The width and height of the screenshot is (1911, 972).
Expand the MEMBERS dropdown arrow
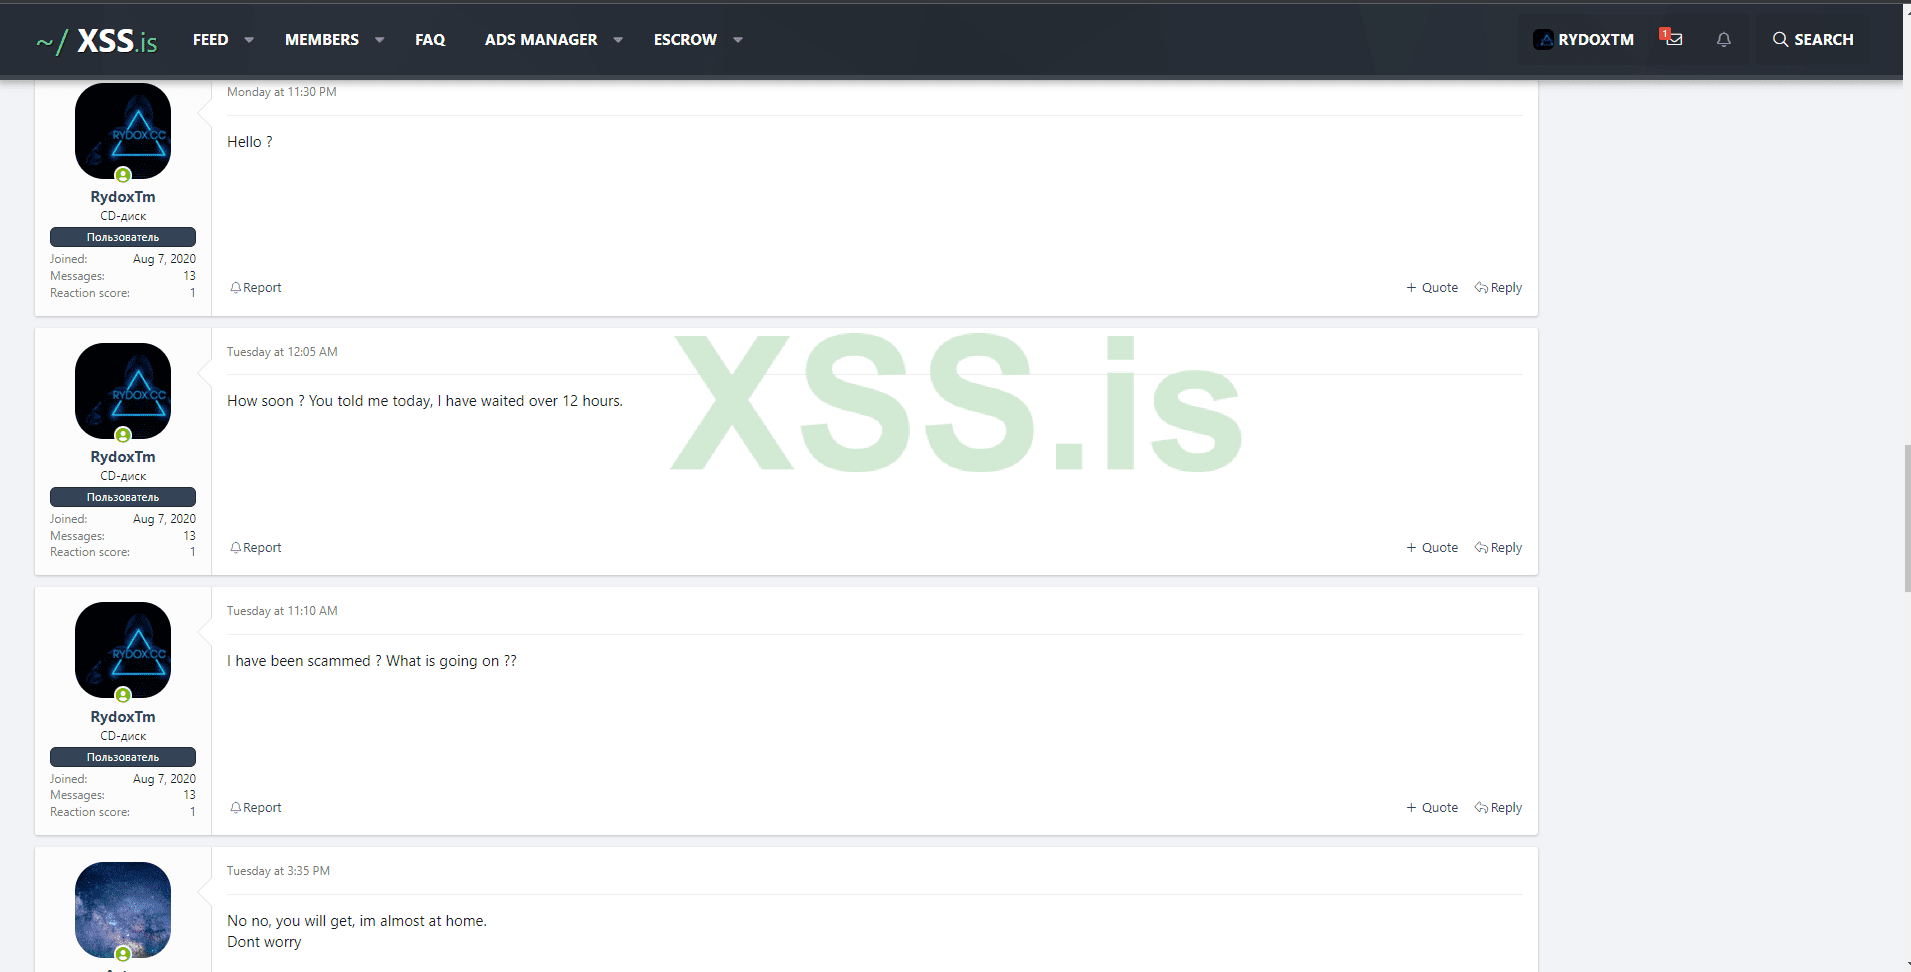(380, 40)
